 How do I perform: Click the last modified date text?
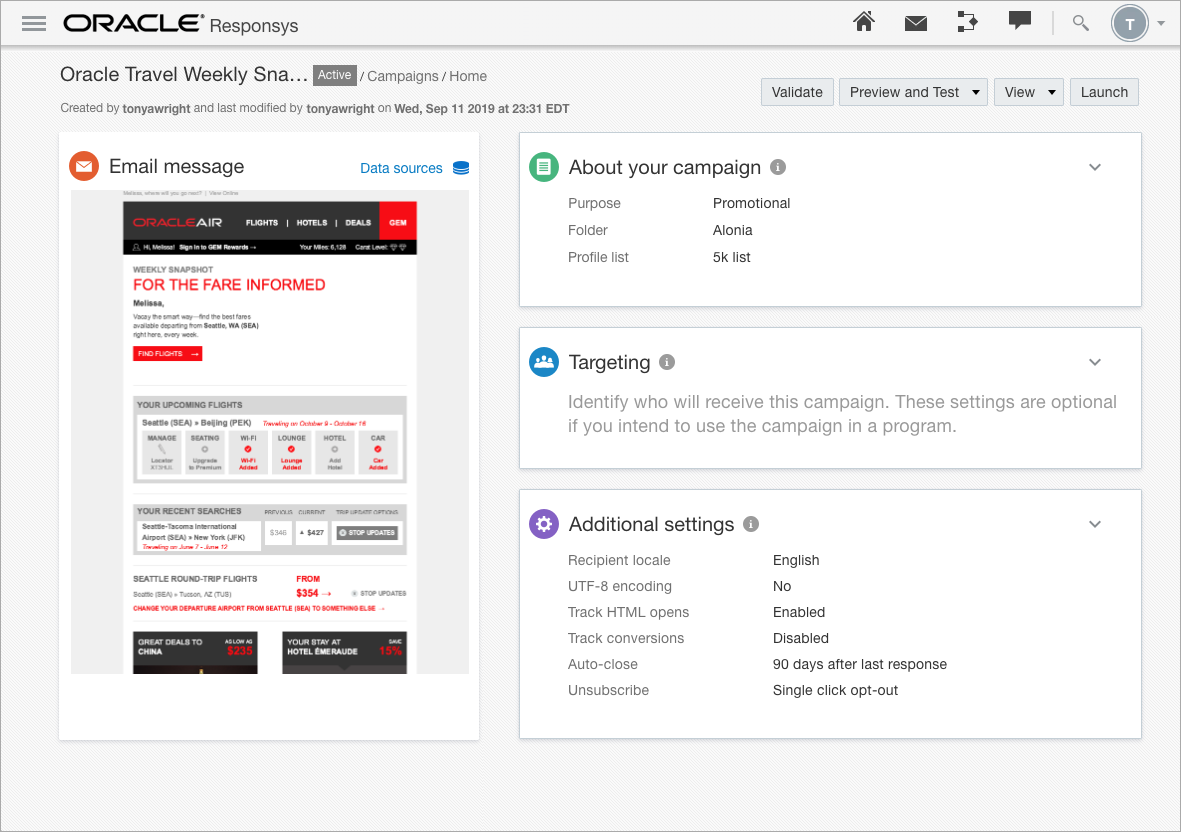coord(481,108)
